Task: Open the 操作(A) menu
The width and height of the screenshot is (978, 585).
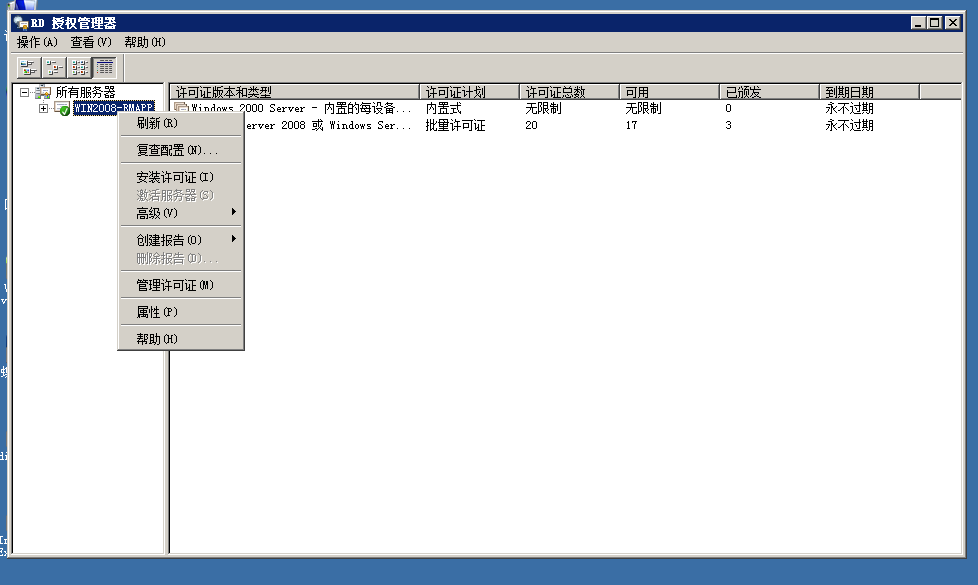Action: (37, 42)
